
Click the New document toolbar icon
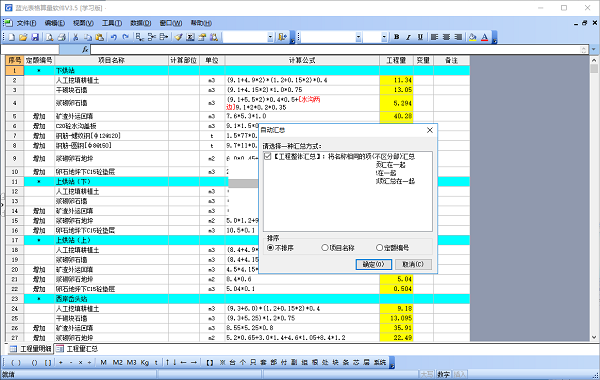(11, 37)
